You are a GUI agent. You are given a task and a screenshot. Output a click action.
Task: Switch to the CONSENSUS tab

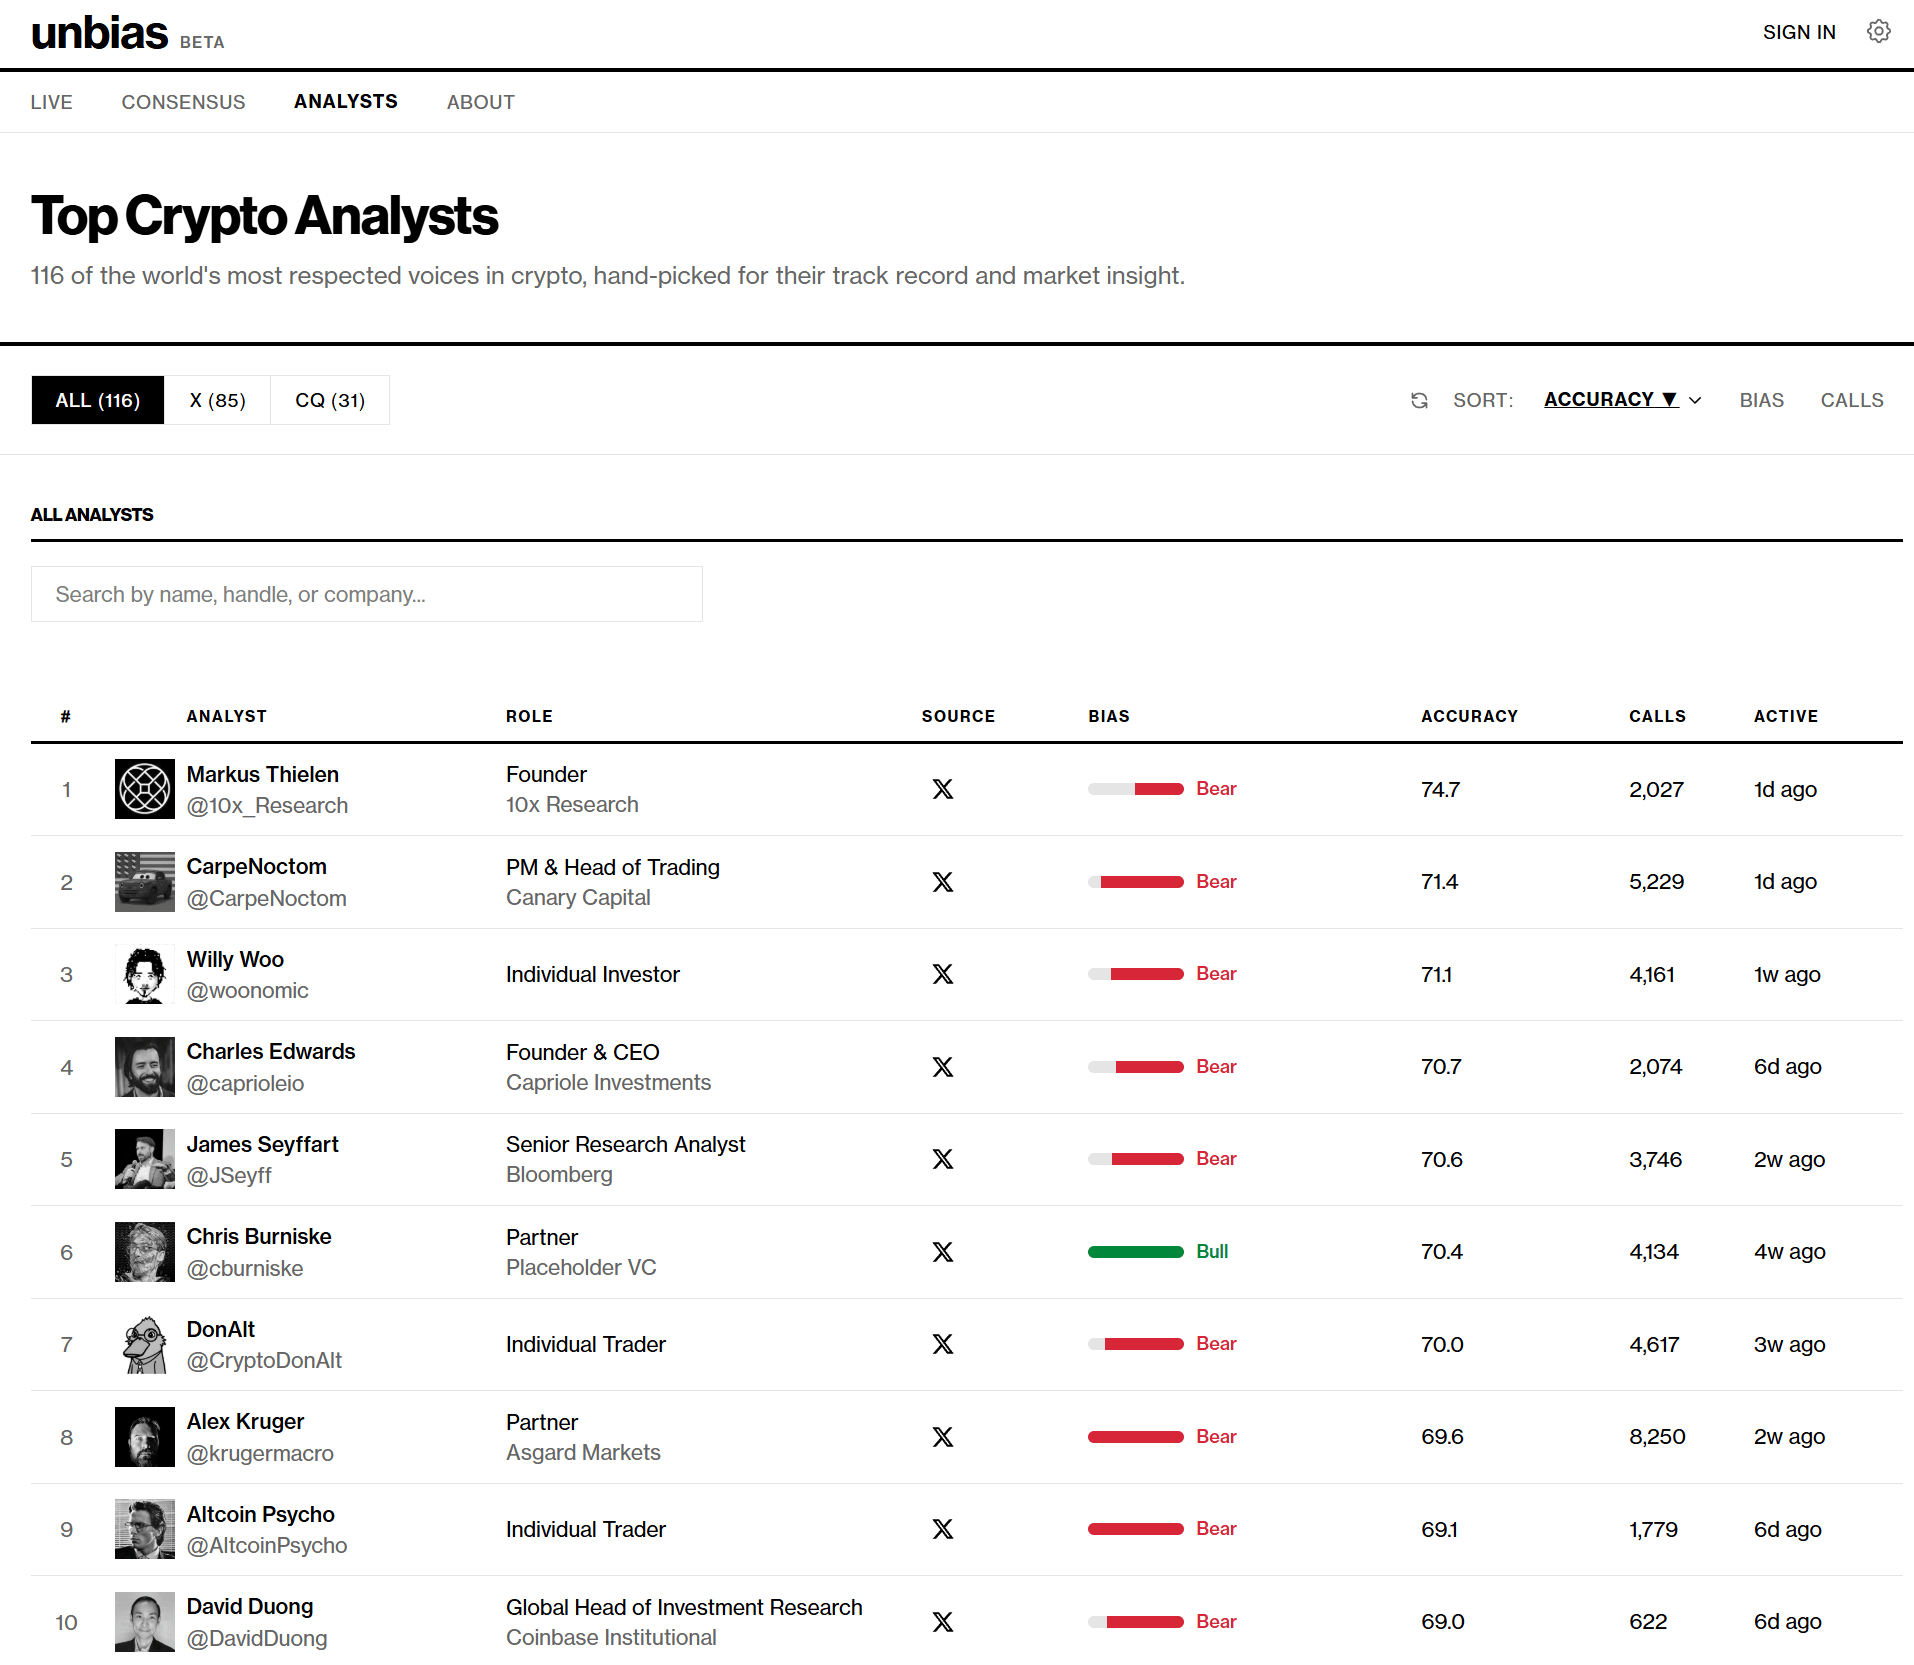183,102
